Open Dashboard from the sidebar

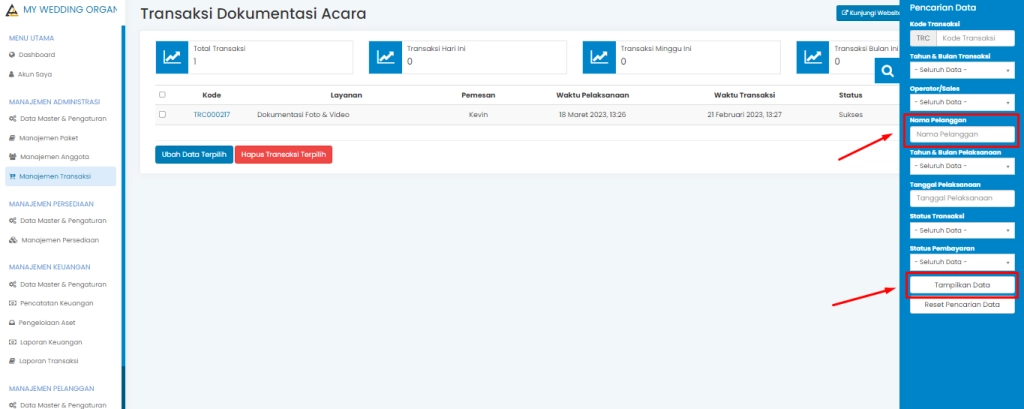[37, 54]
